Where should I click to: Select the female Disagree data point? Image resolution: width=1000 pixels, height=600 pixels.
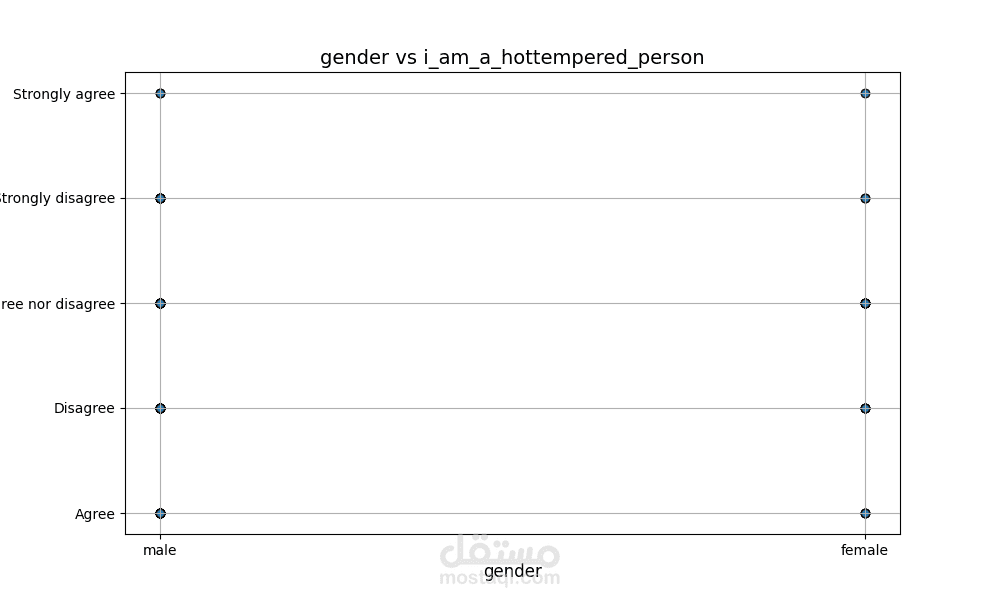[865, 408]
